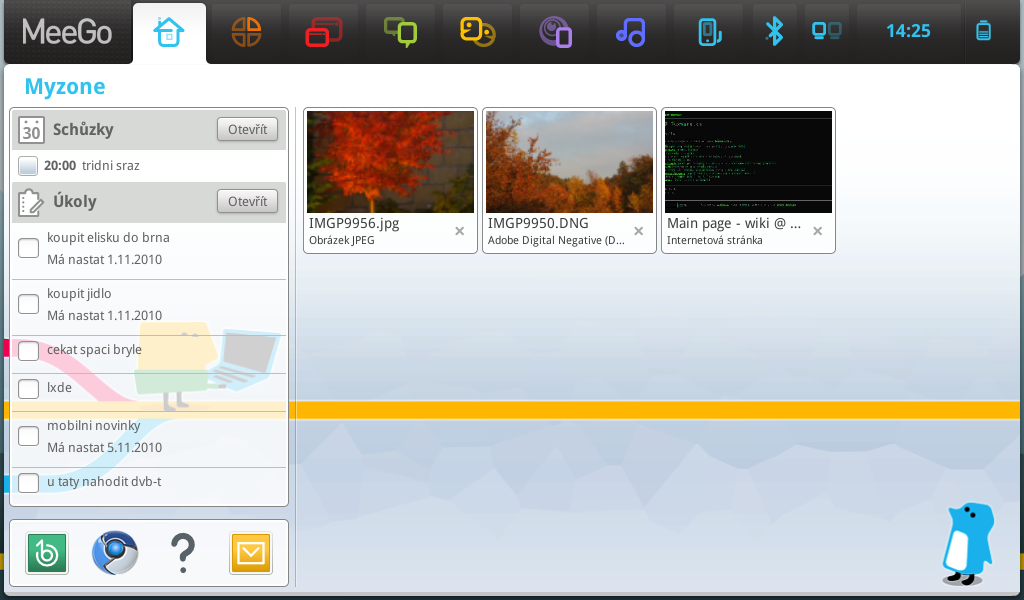Open the green Status chat panel

point(400,31)
